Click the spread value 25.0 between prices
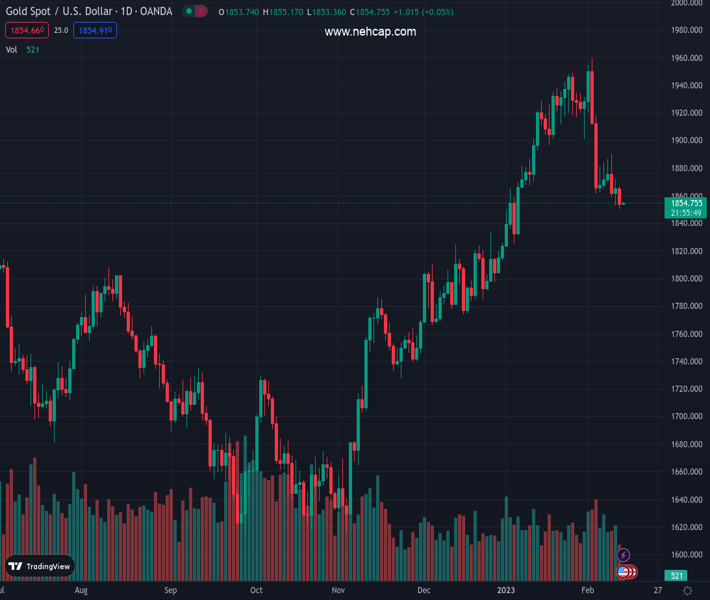The height and width of the screenshot is (600, 710). (61, 31)
